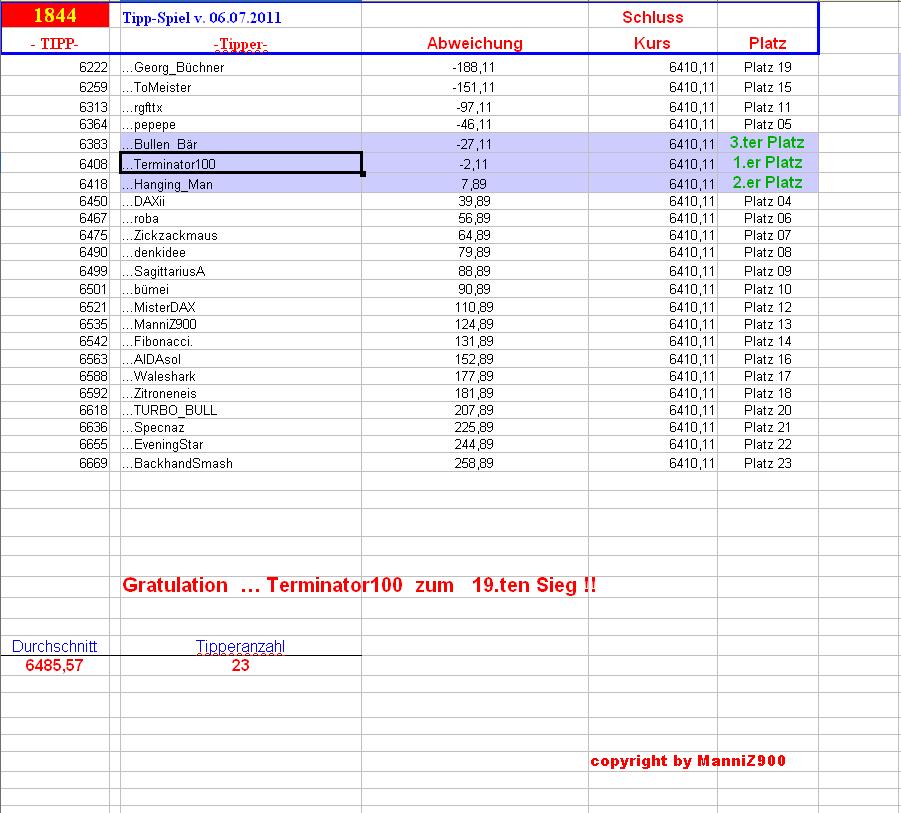This screenshot has height=813, width=901.
Task: Click the title 'Tipp-Spiel v. 06.07.2011'
Action: point(202,18)
